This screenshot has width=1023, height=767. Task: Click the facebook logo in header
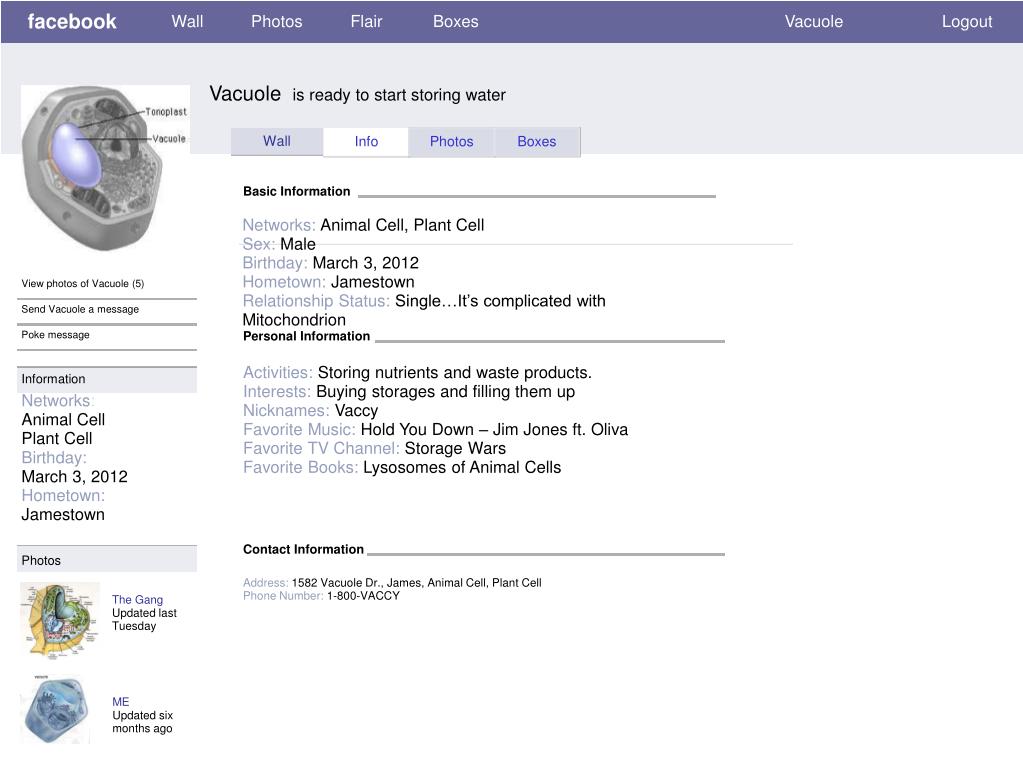[72, 22]
